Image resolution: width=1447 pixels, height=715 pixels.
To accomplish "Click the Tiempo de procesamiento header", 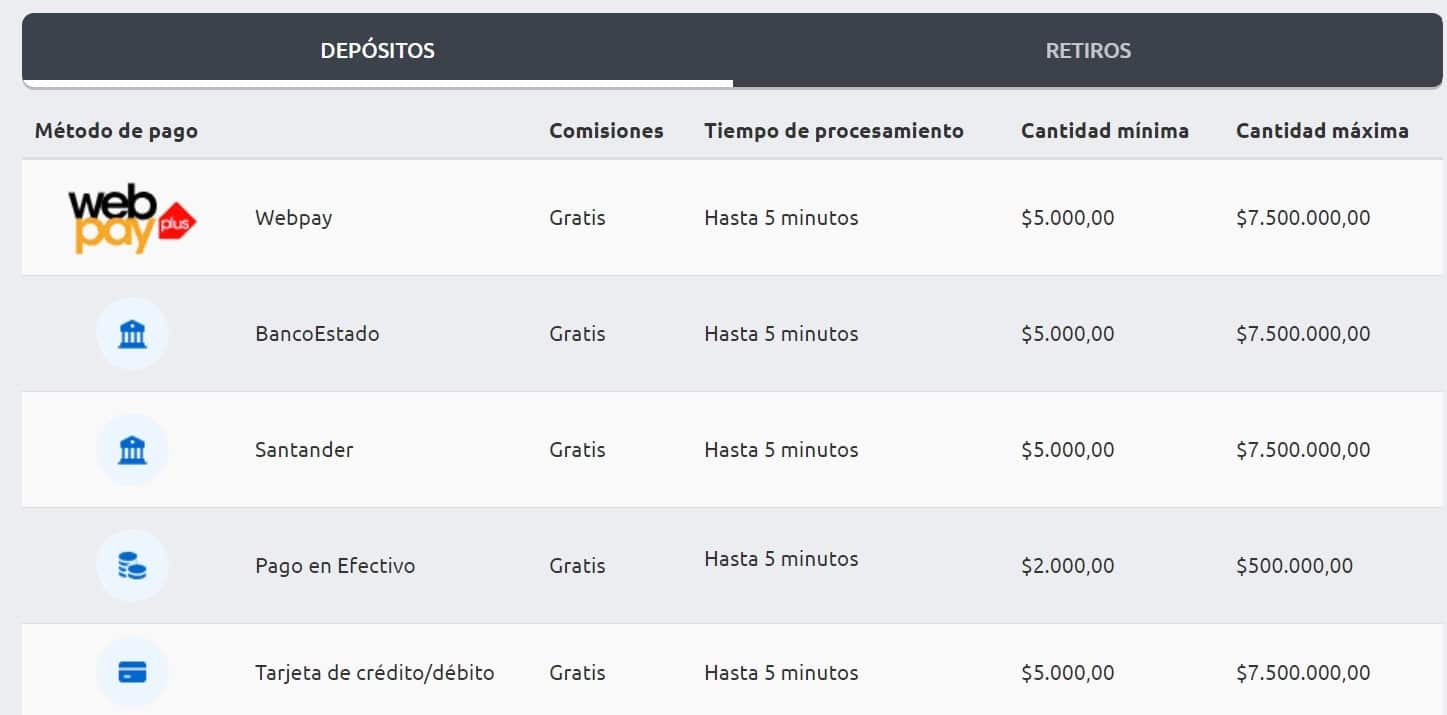I will 833,130.
